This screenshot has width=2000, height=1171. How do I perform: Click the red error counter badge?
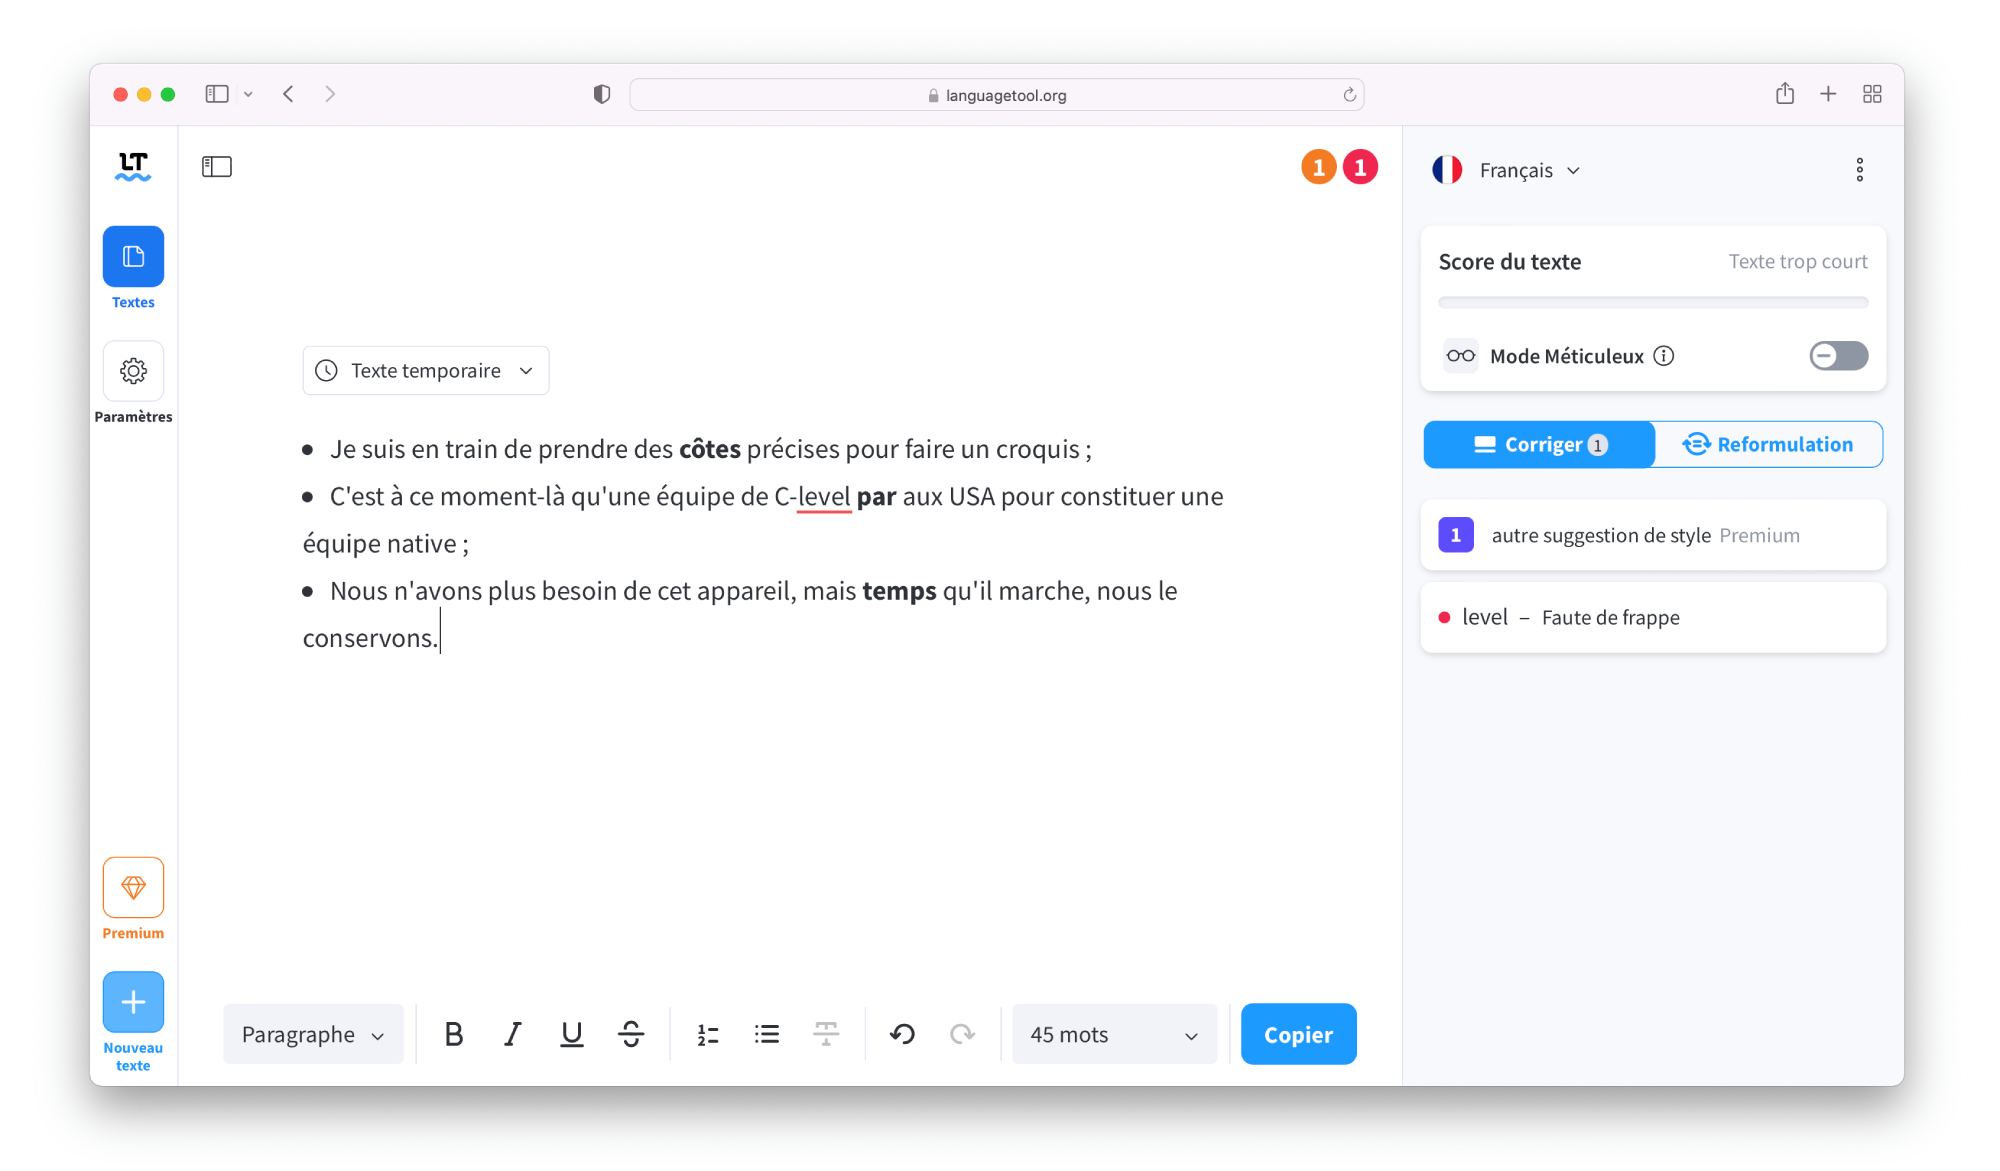[x=1360, y=168]
